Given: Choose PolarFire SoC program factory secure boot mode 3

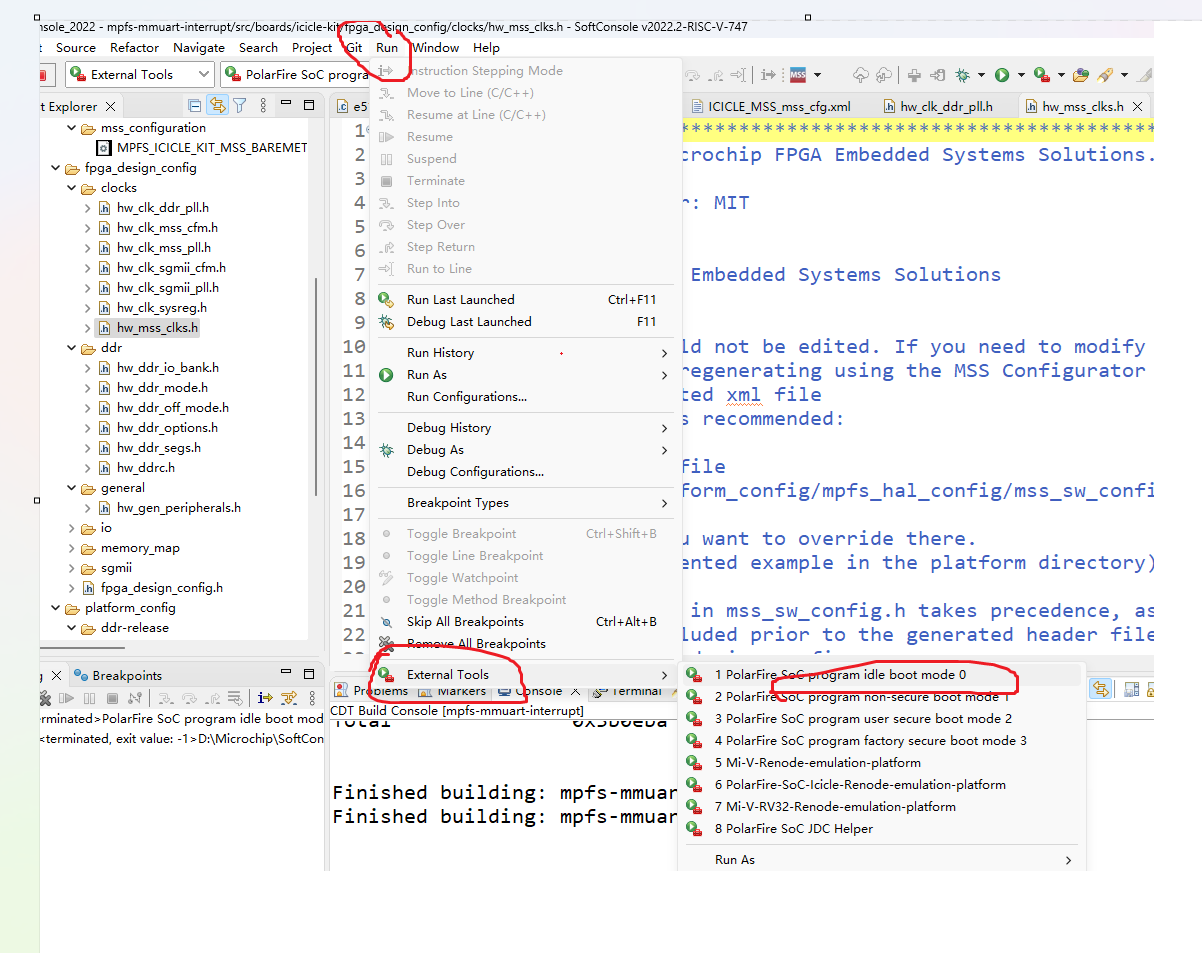Looking at the screenshot, I should coord(880,741).
